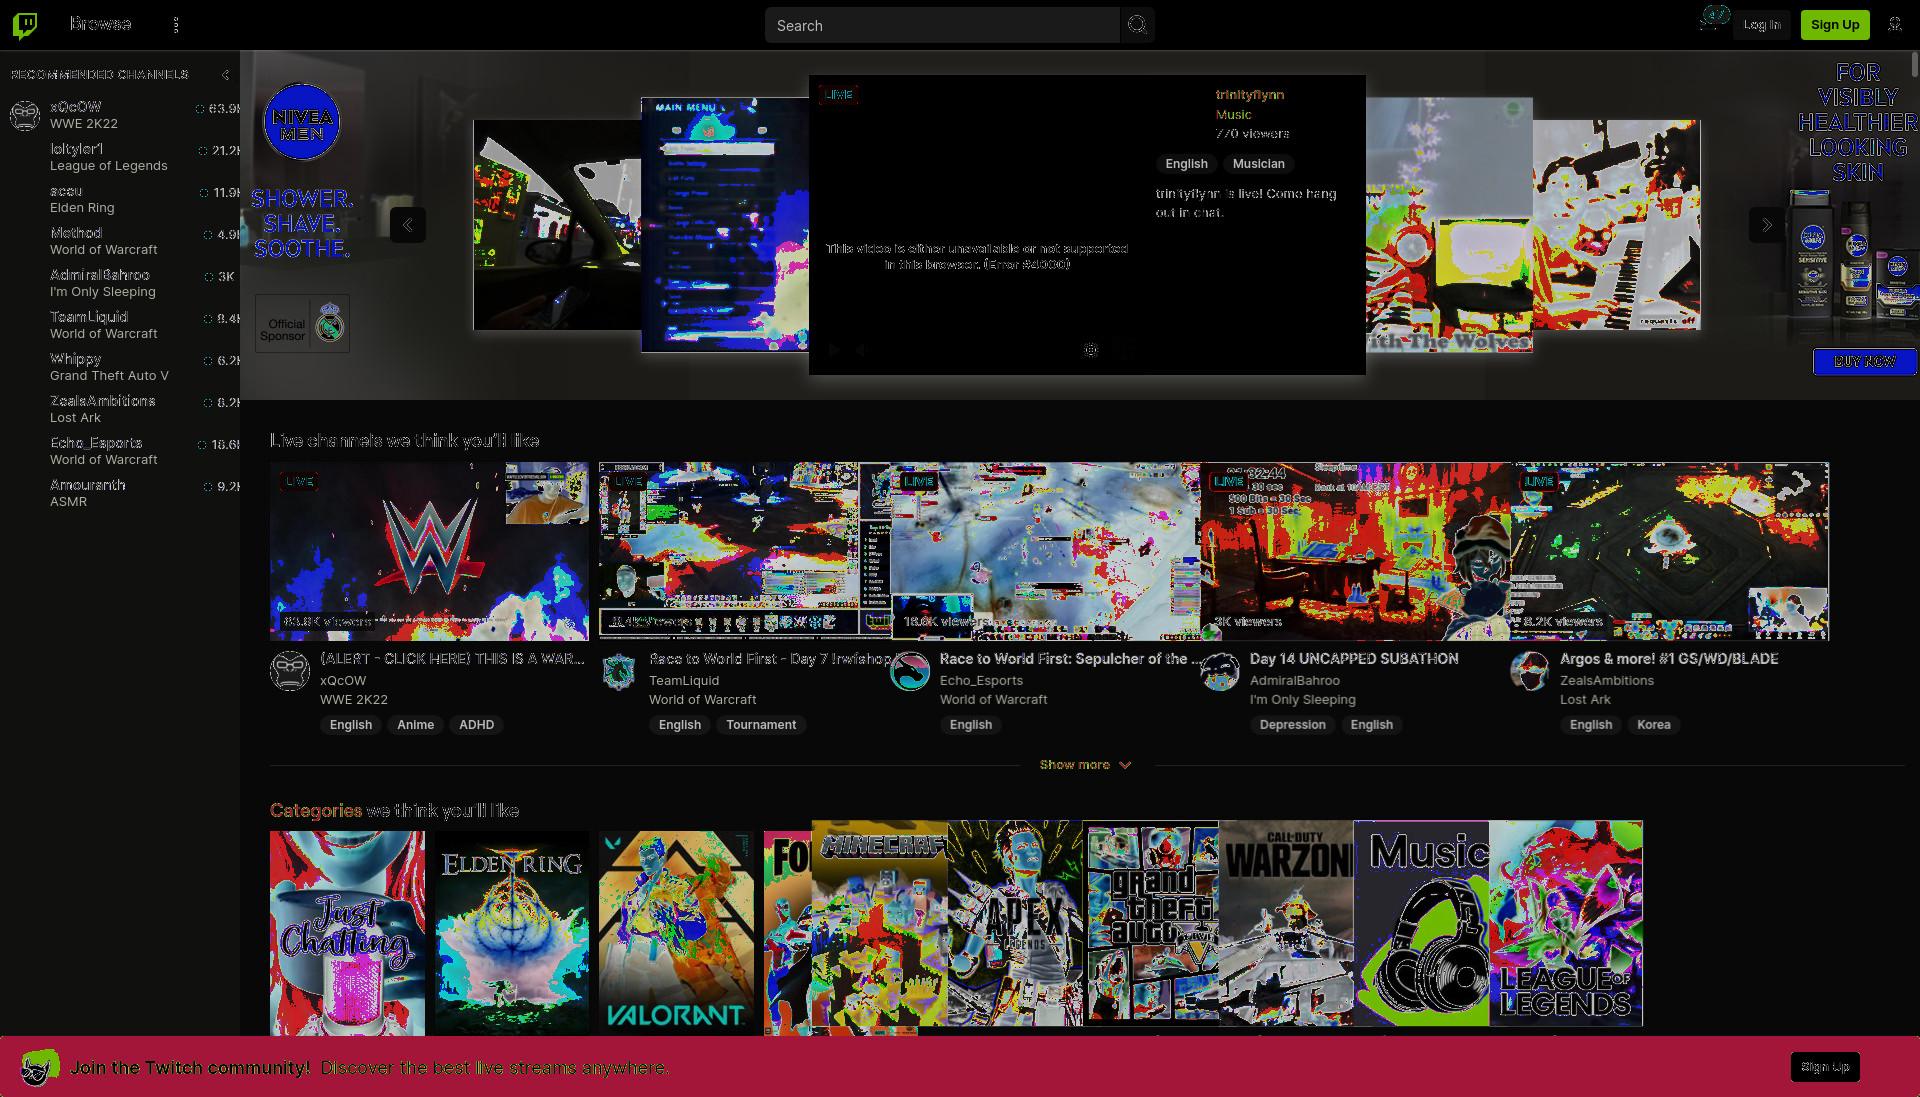The width and height of the screenshot is (1920, 1097).
Task: Click the Log In button
Action: [x=1762, y=25]
